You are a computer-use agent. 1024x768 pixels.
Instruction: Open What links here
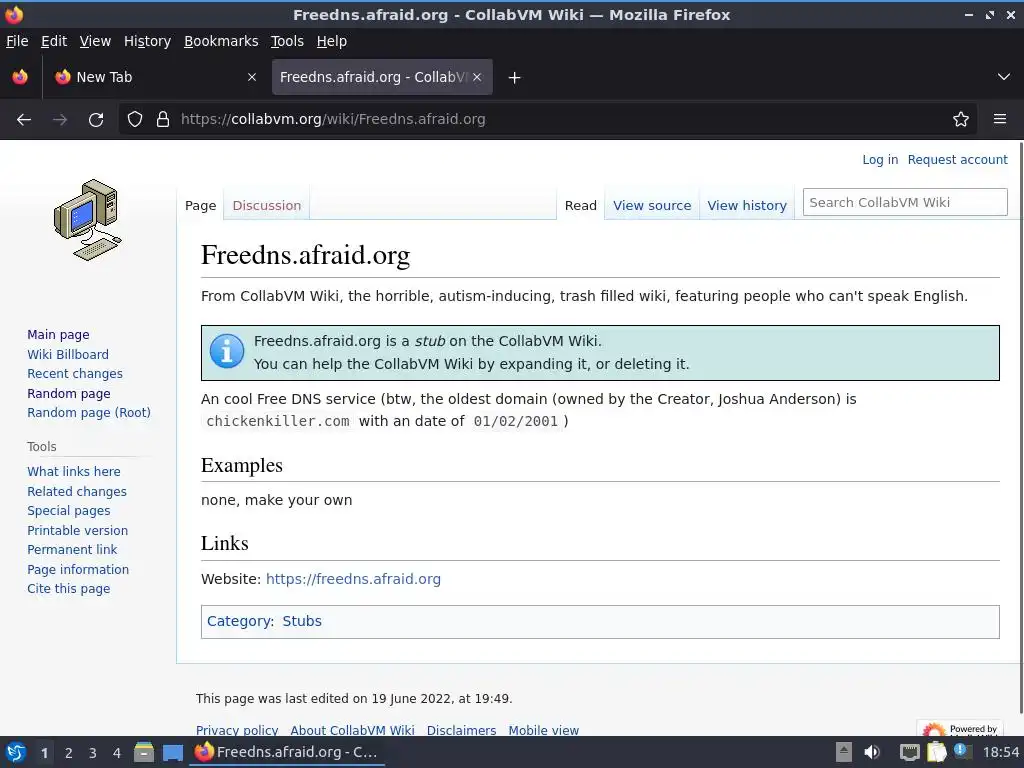point(74,472)
